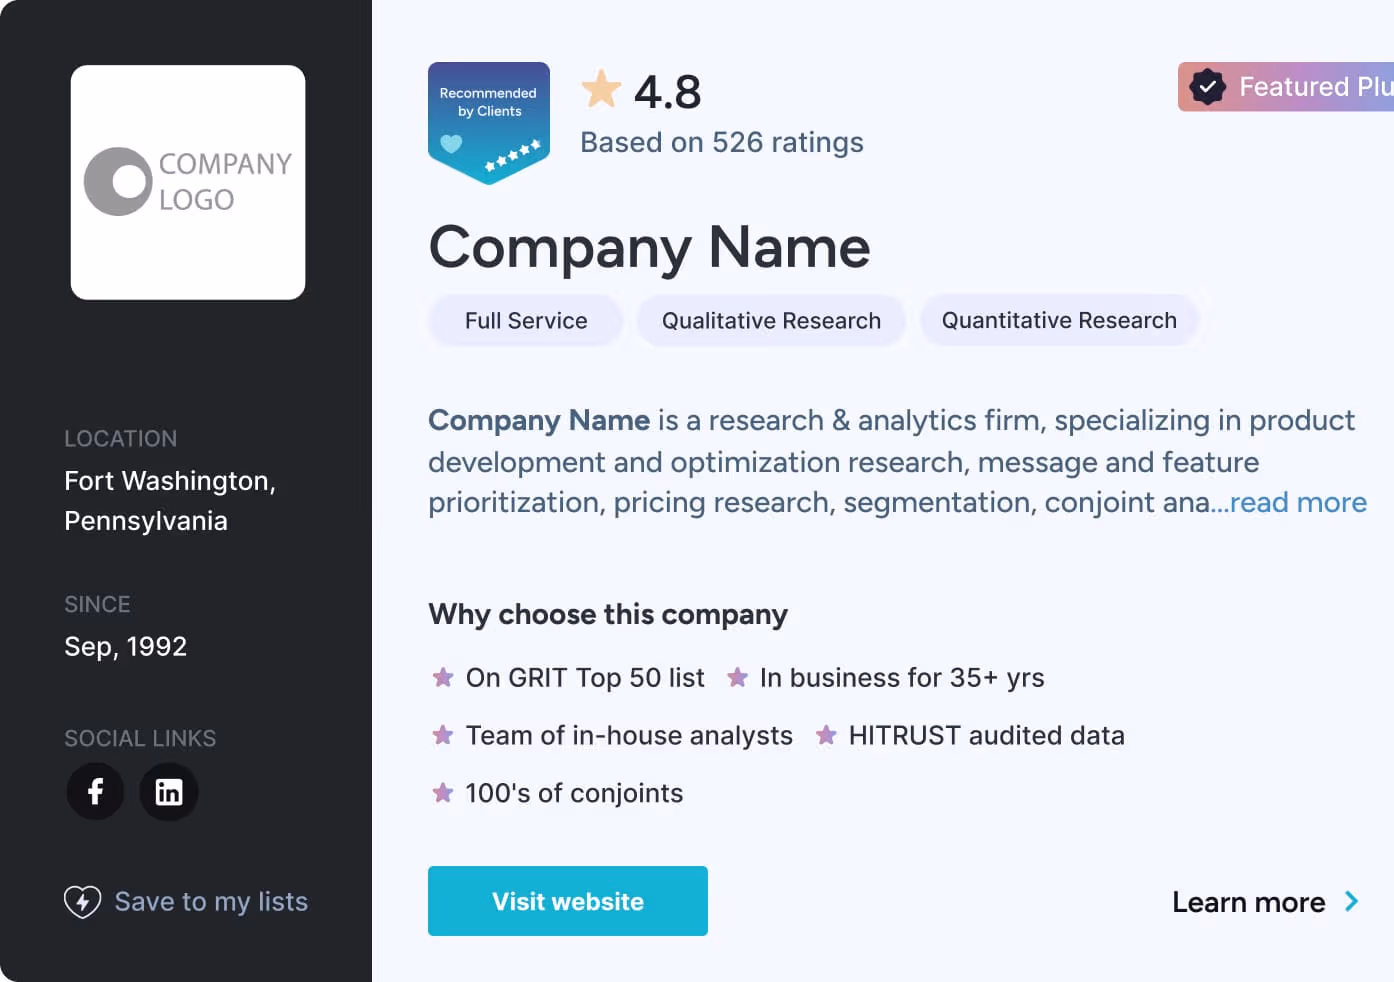
Task: Click the heart bolt save icon
Action: point(82,902)
